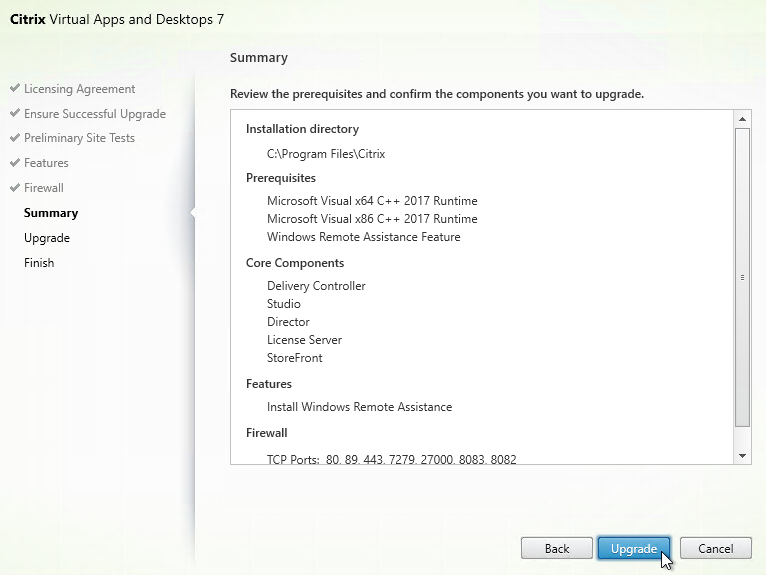Go back with the Back button
Image resolution: width=766 pixels, height=575 pixels.
[x=557, y=549]
